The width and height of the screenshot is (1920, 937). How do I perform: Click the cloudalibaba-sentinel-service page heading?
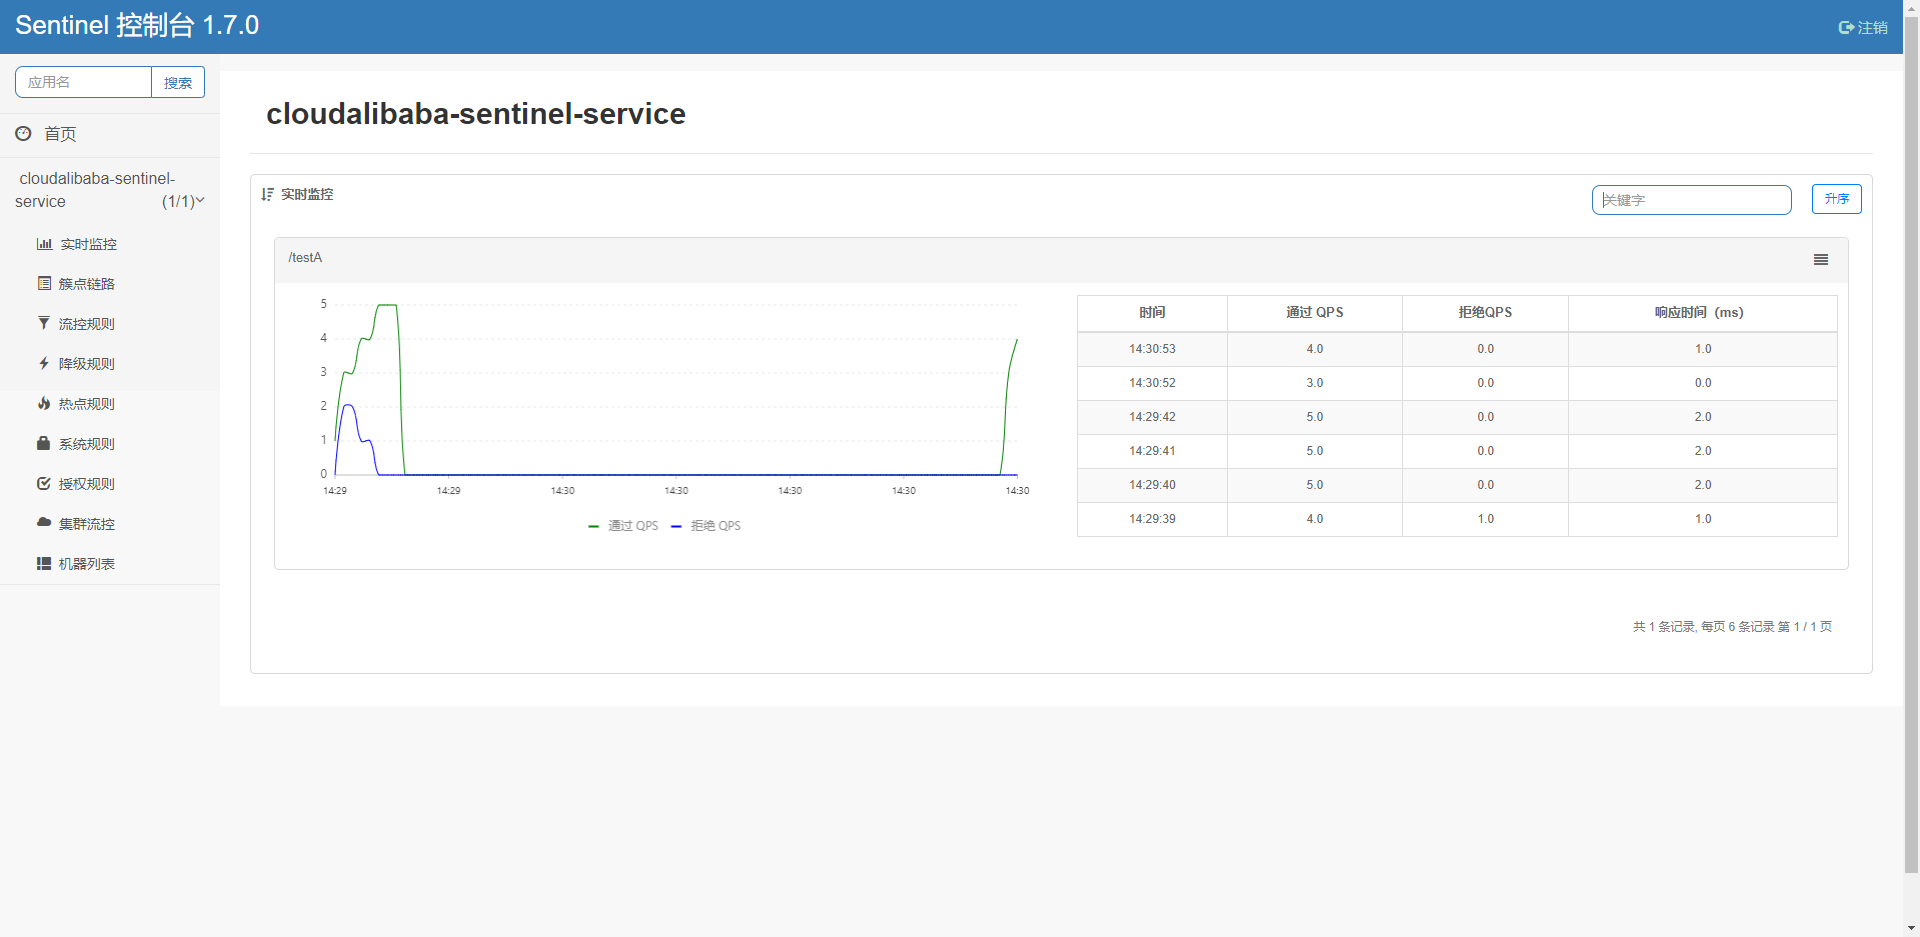(476, 114)
